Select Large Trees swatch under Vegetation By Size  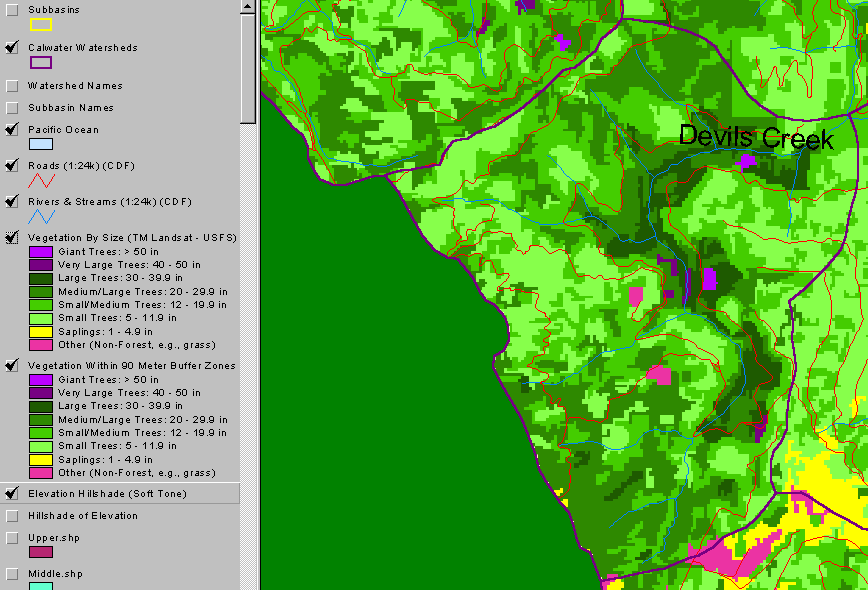point(41,278)
